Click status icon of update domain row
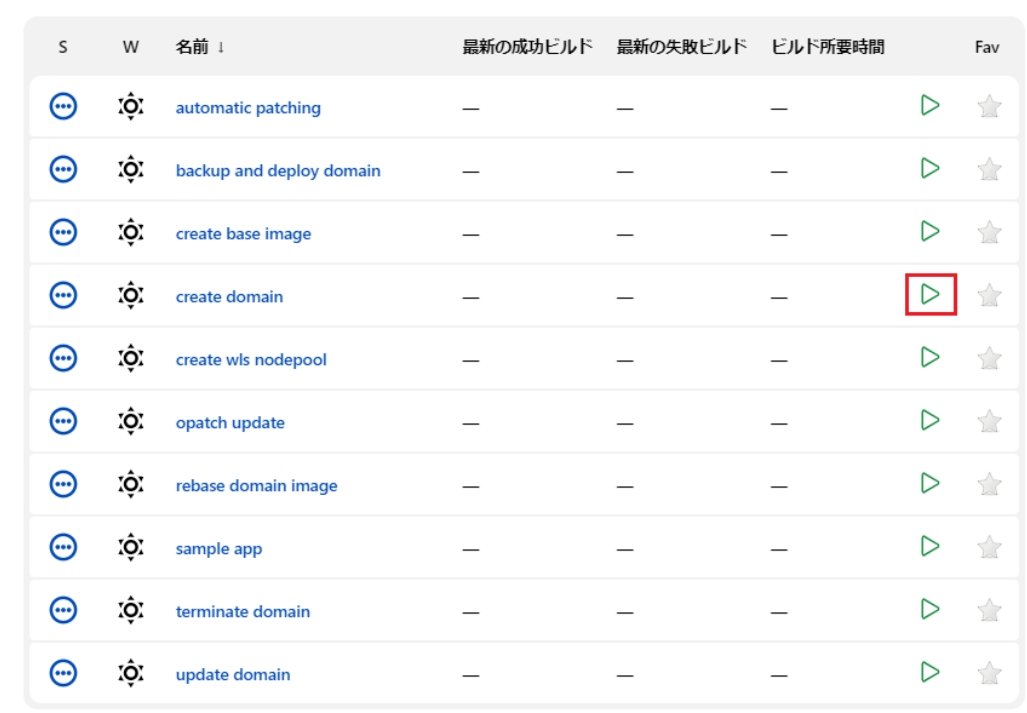The height and width of the screenshot is (713, 1027). point(63,674)
